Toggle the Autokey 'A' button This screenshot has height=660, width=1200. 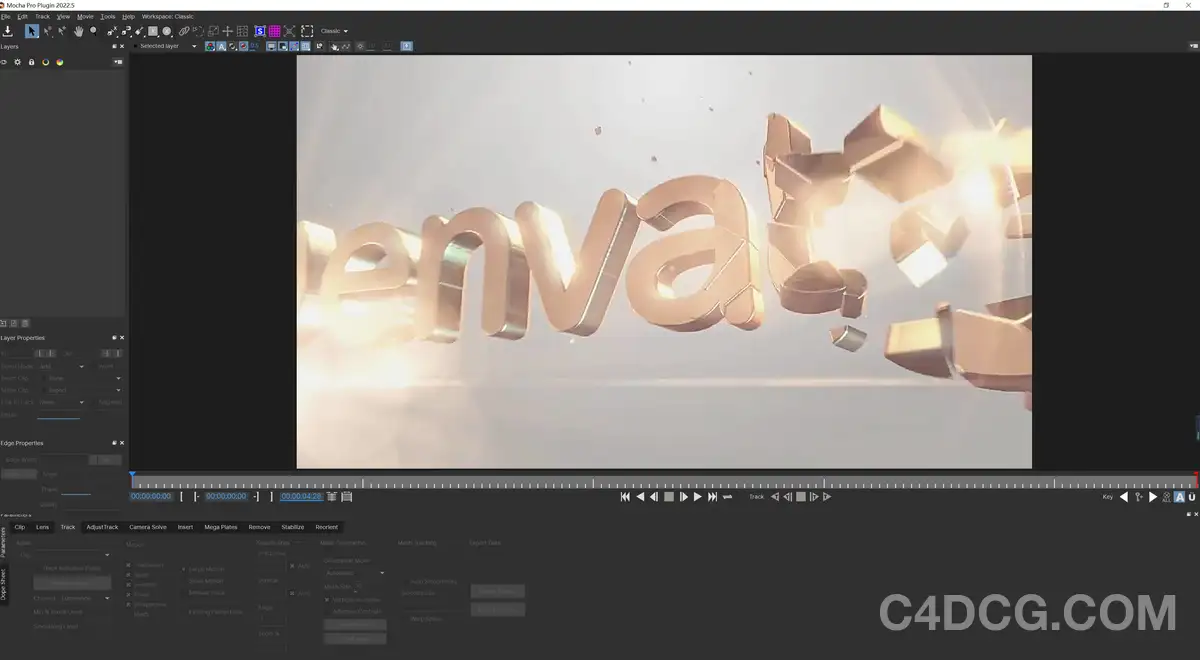click(1179, 496)
